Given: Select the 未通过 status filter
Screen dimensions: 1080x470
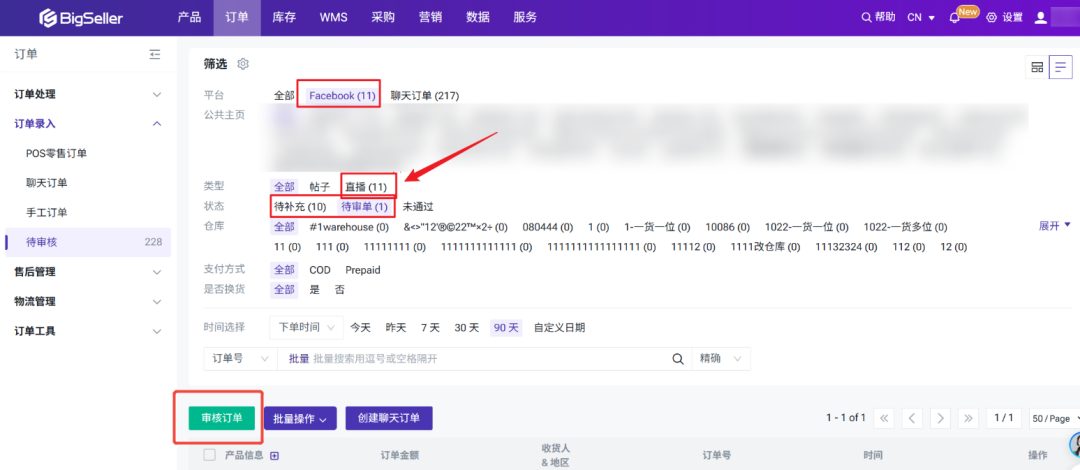Looking at the screenshot, I should (420, 207).
